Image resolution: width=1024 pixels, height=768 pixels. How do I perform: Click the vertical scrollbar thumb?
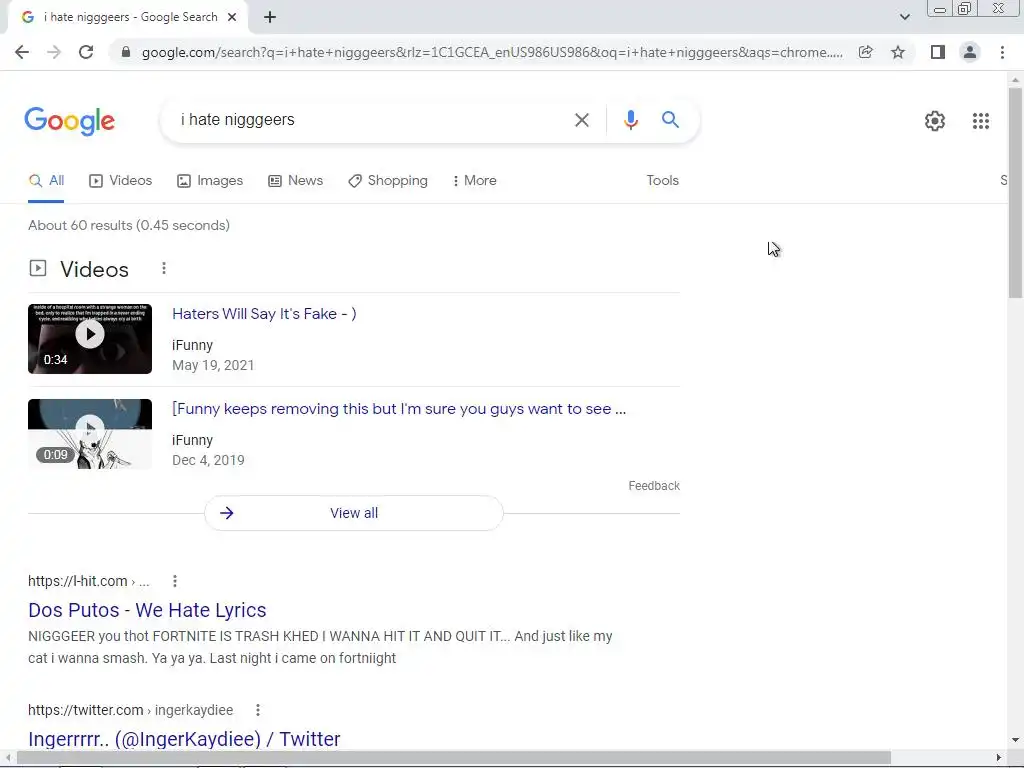pos(1016,192)
